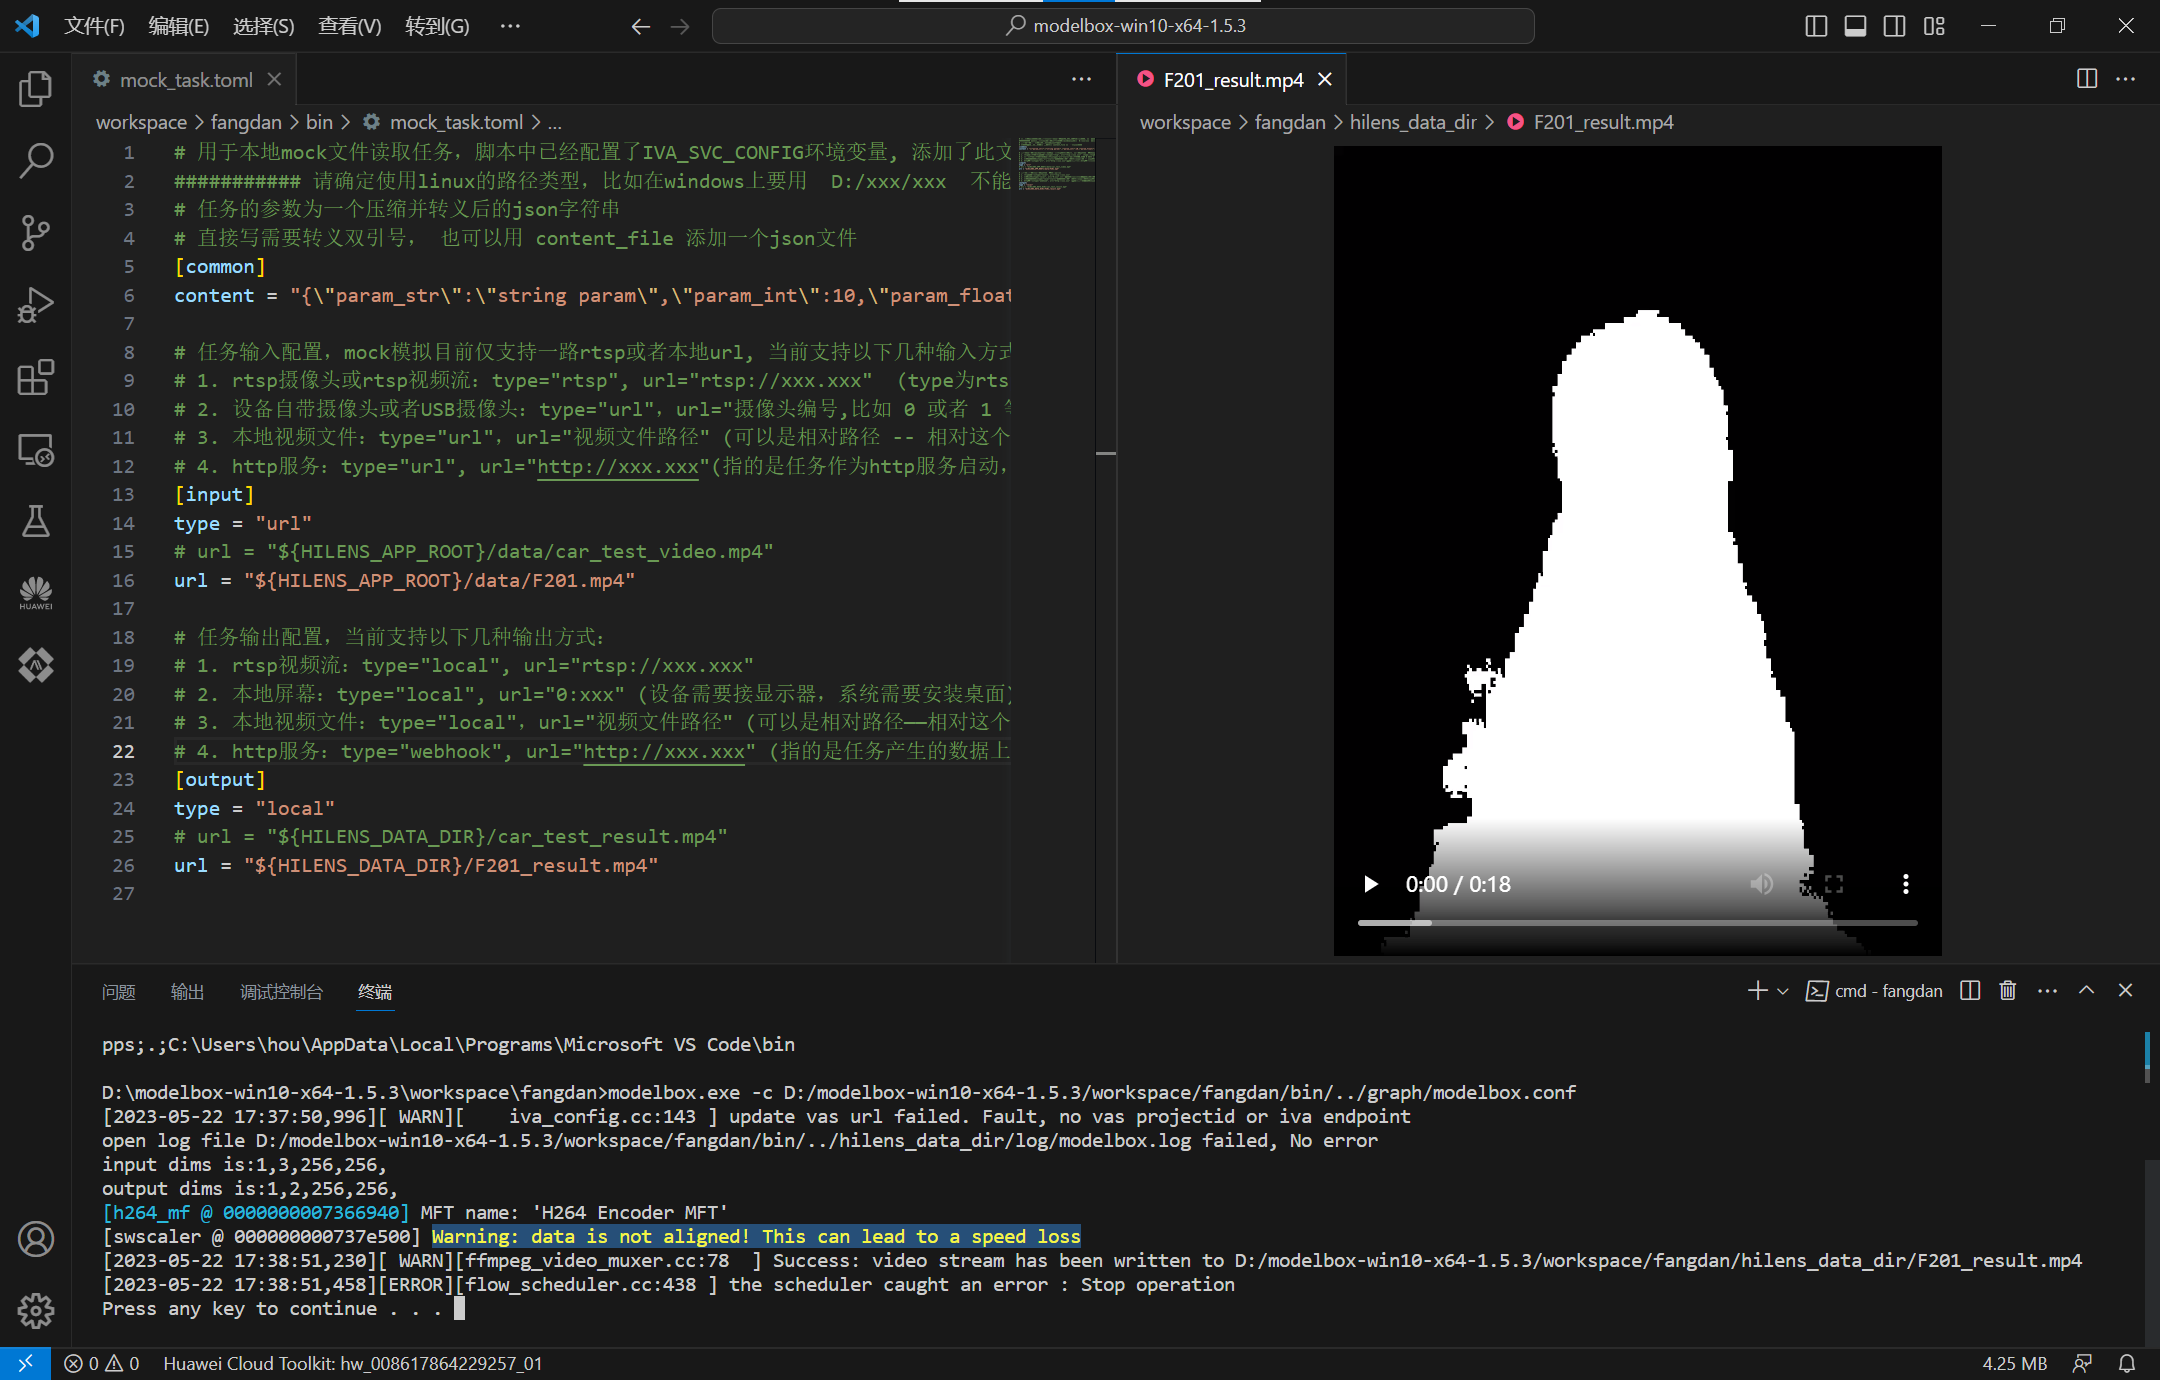Switch to the 输出 panel tab
This screenshot has height=1380, width=2160.
[187, 992]
